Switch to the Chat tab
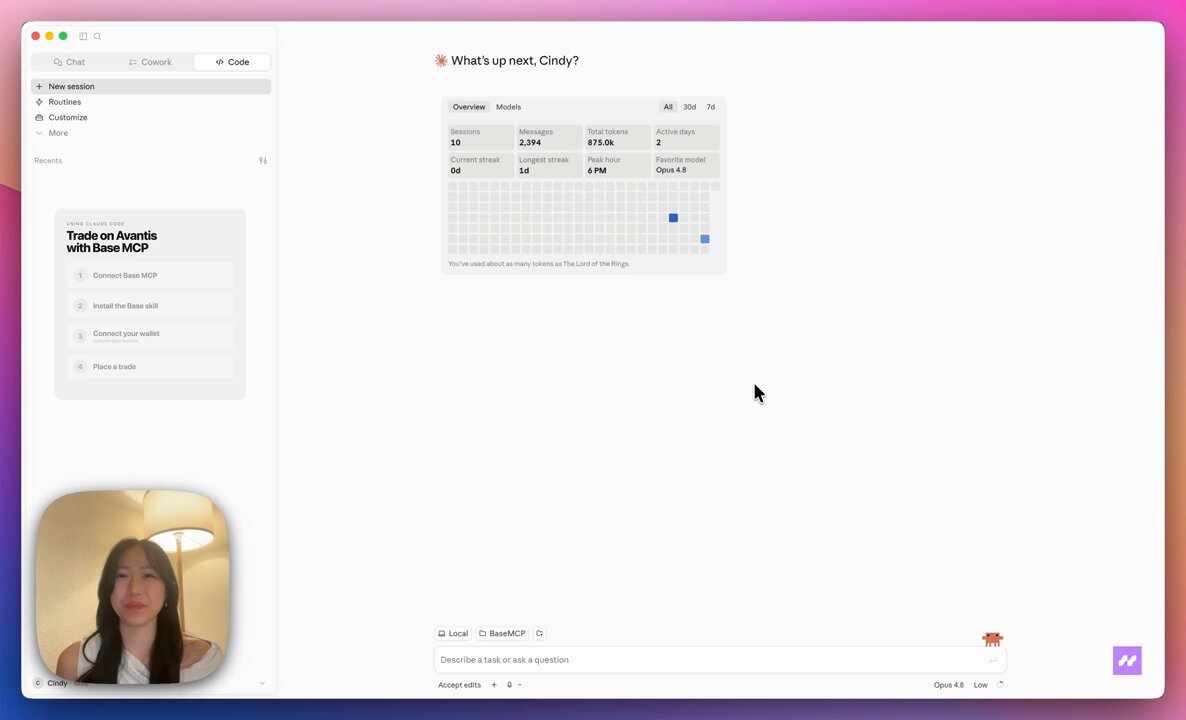Viewport: 1186px width, 720px height. (x=70, y=62)
